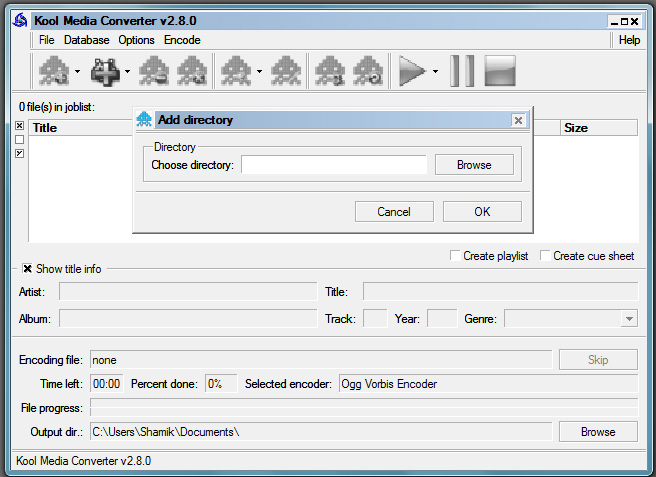Close the Add directory dialog
The image size is (656, 477).
click(518, 121)
